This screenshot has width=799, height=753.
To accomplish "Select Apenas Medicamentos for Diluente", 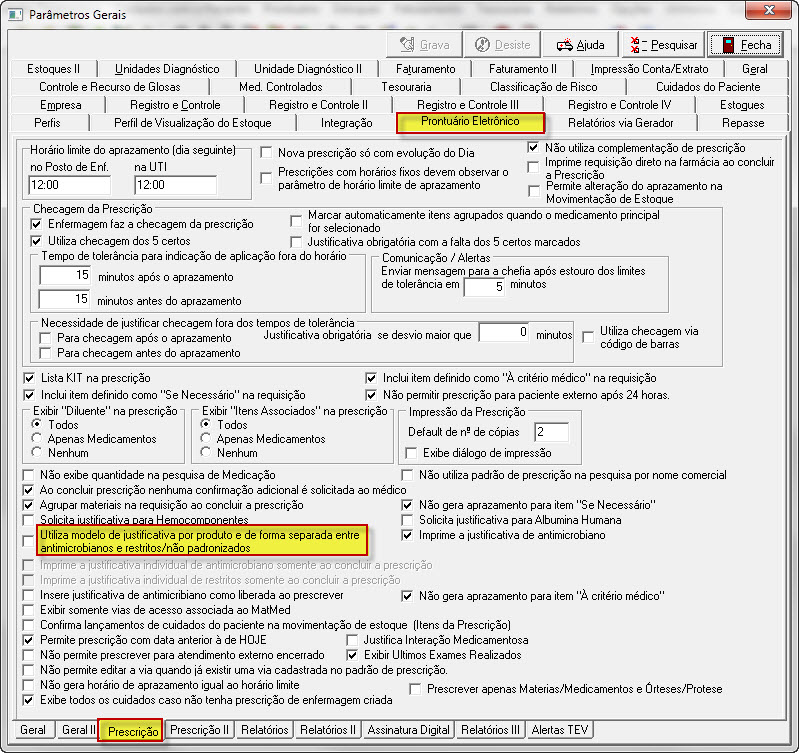I will (37, 438).
